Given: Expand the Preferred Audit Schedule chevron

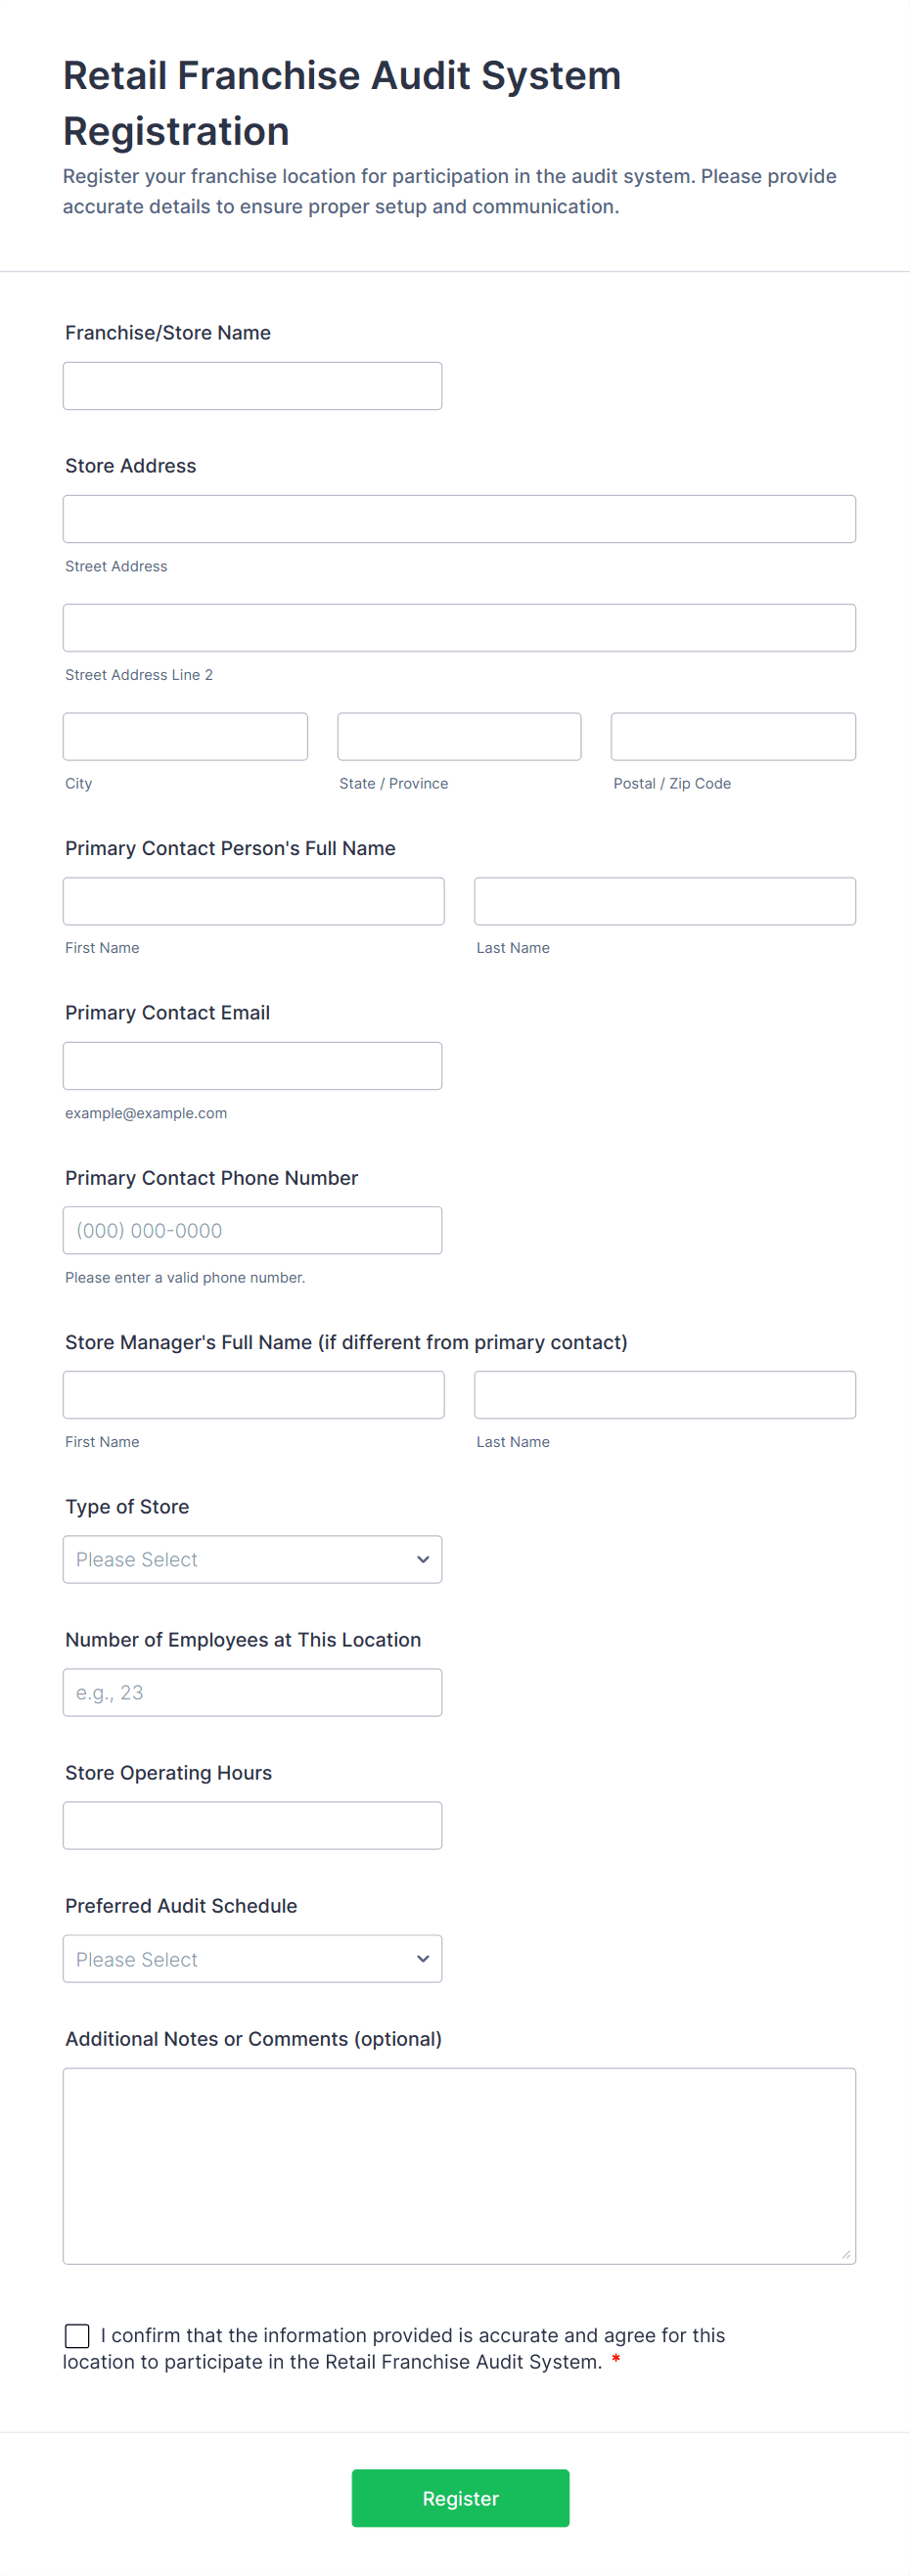Looking at the screenshot, I should click(x=423, y=1959).
